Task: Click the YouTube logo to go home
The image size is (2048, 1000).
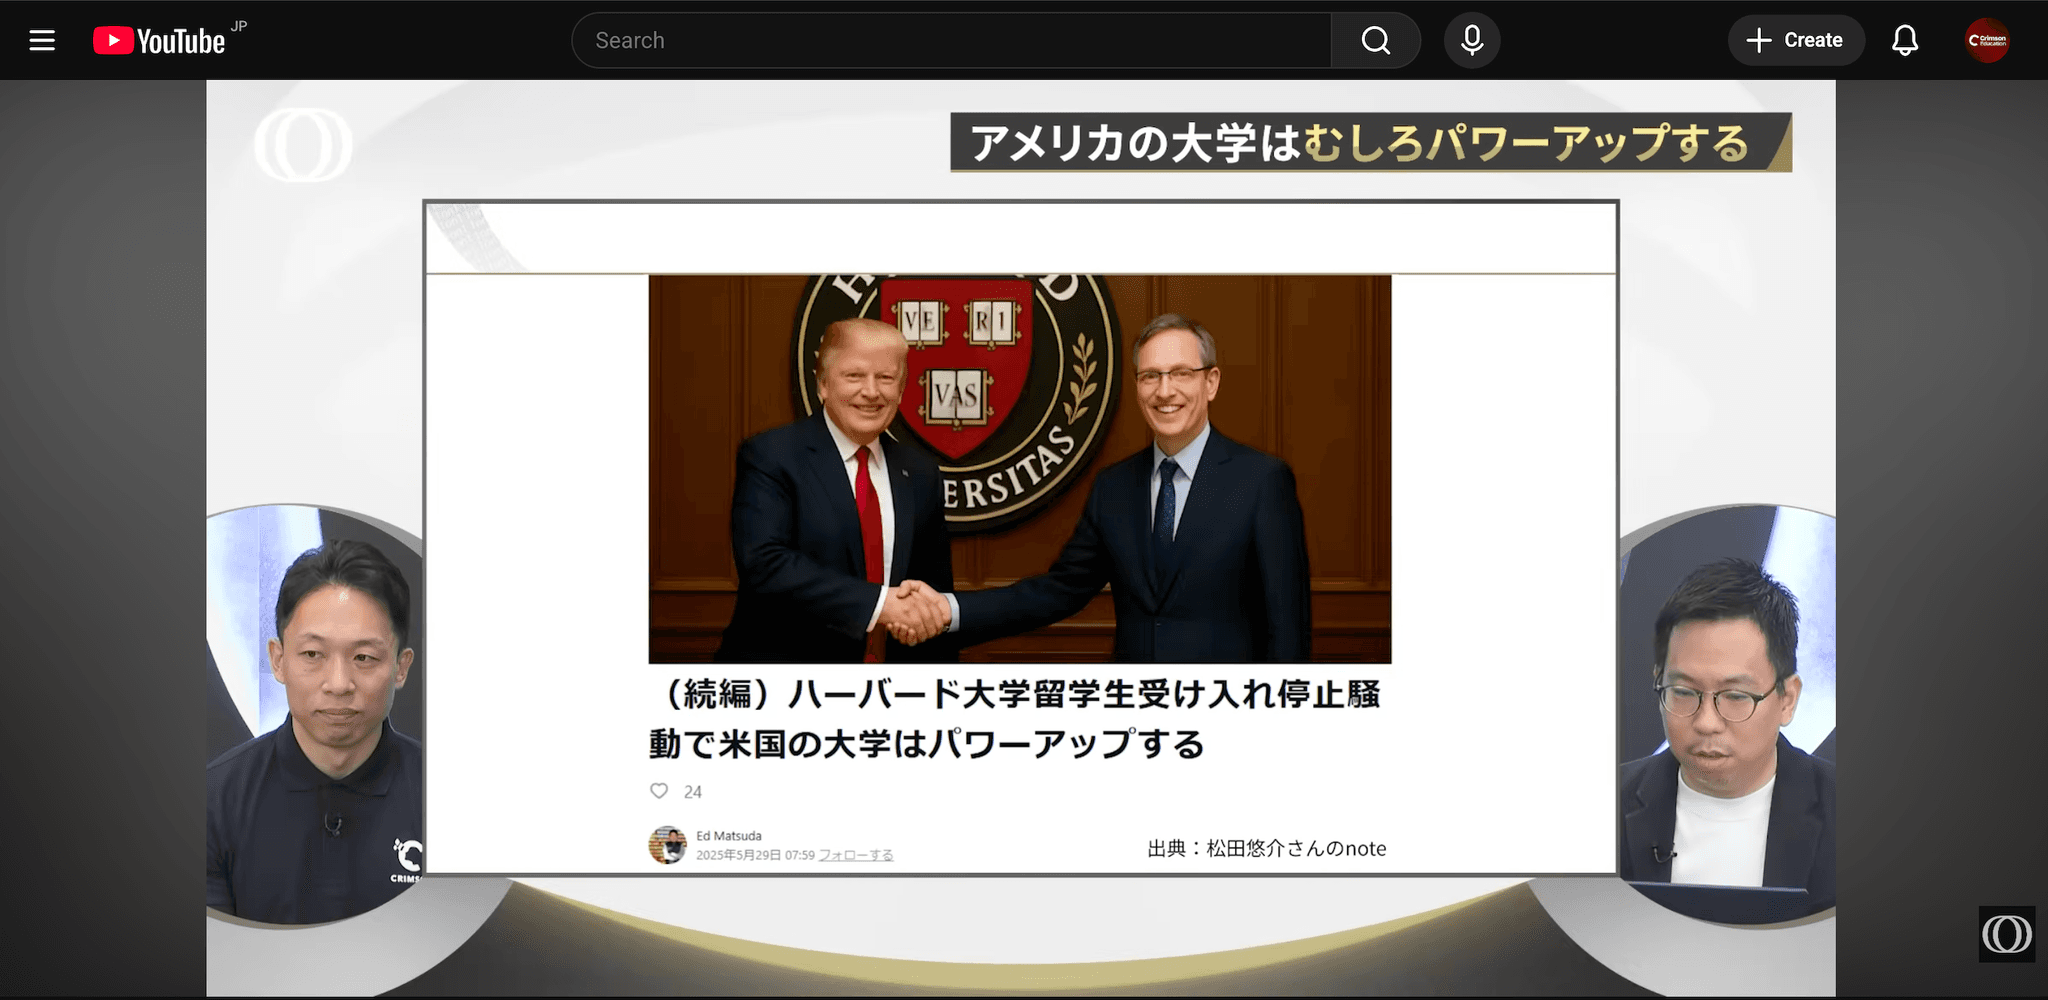Action: tap(160, 40)
